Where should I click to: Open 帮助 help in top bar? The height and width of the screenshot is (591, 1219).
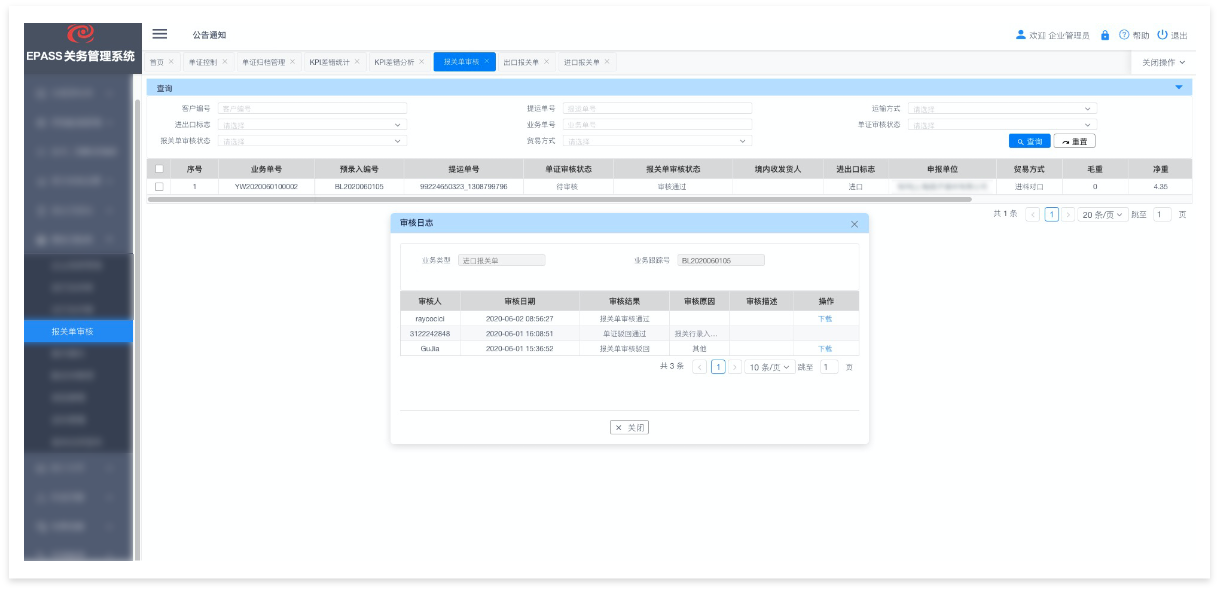(1134, 35)
